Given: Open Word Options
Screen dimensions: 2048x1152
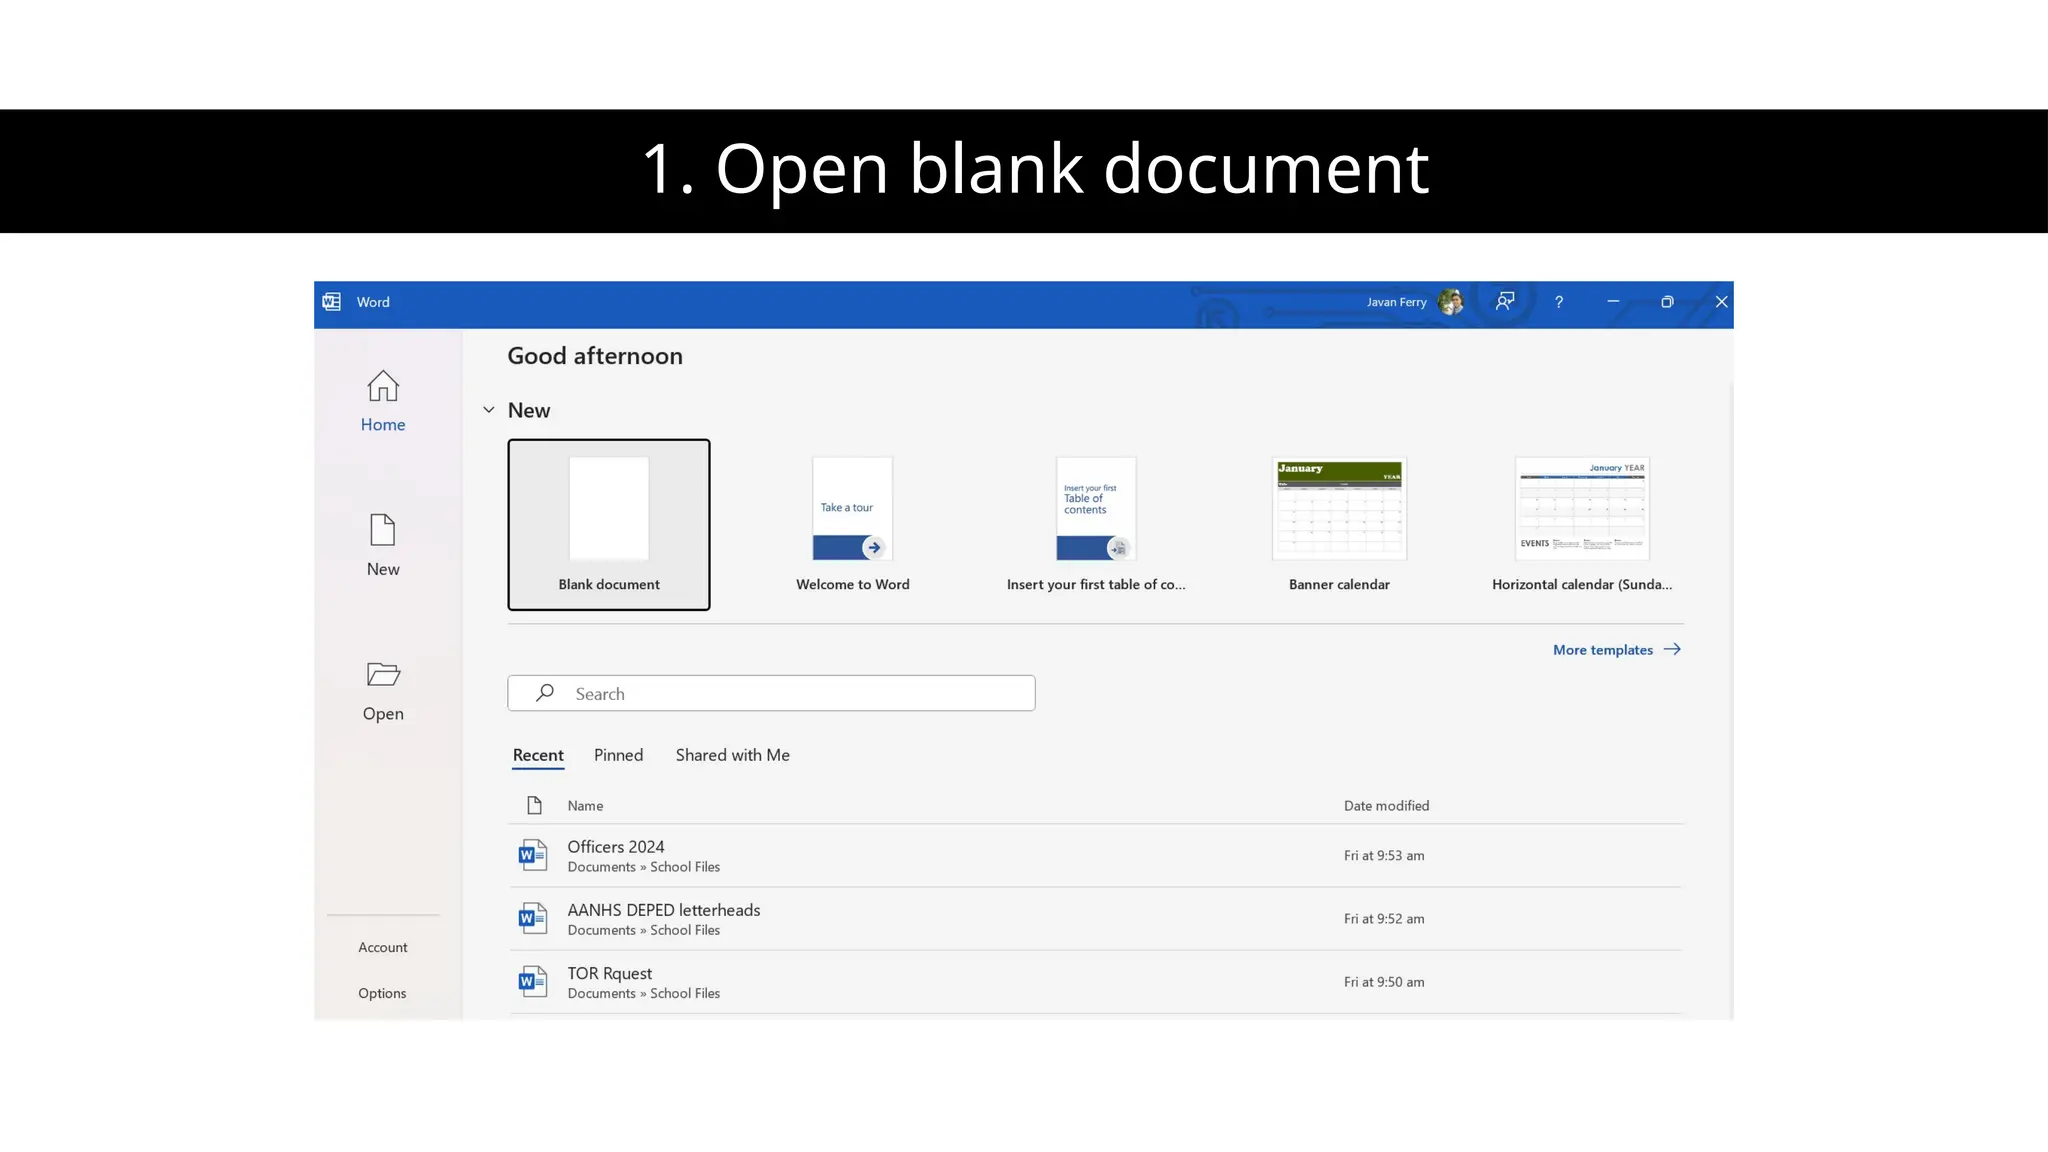Looking at the screenshot, I should tap(382, 994).
